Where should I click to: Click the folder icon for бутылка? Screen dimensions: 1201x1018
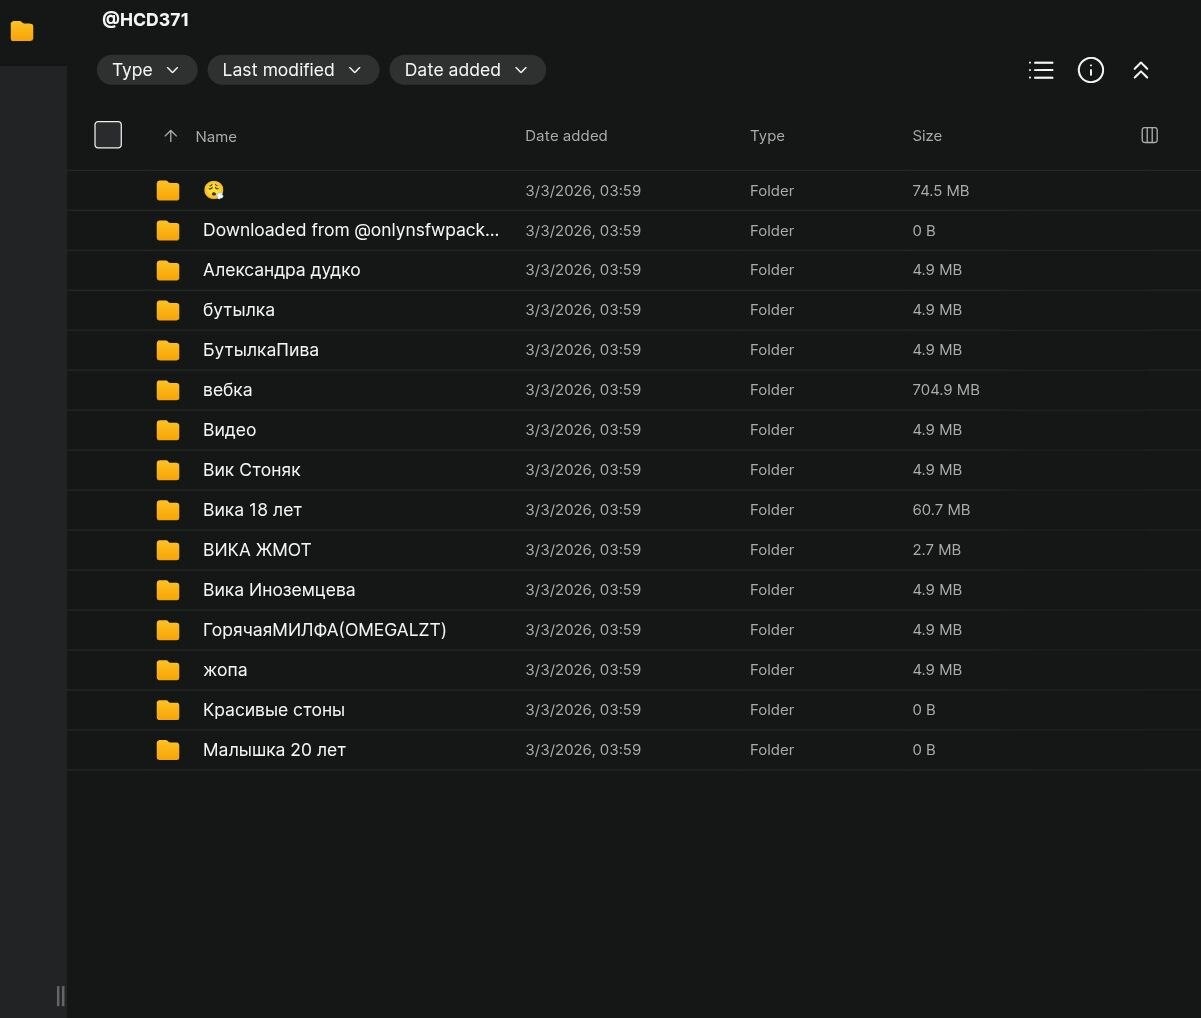click(168, 310)
